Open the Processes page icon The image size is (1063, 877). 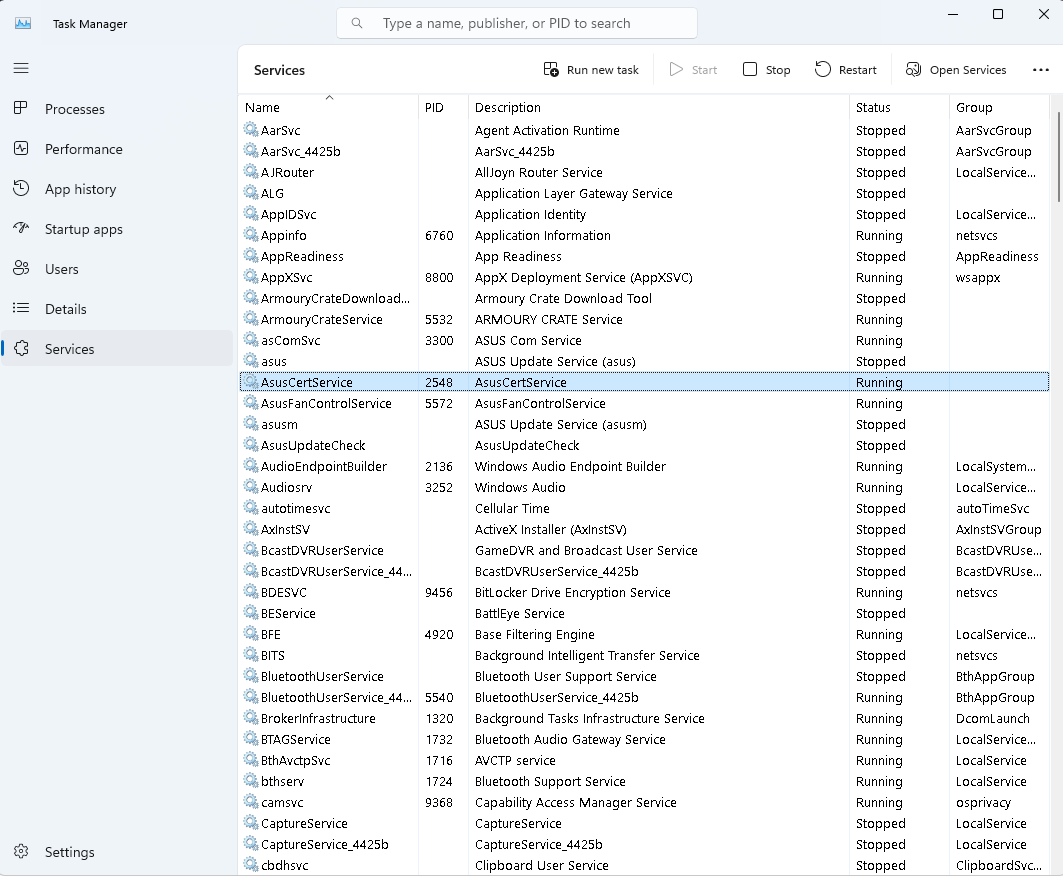(x=21, y=108)
